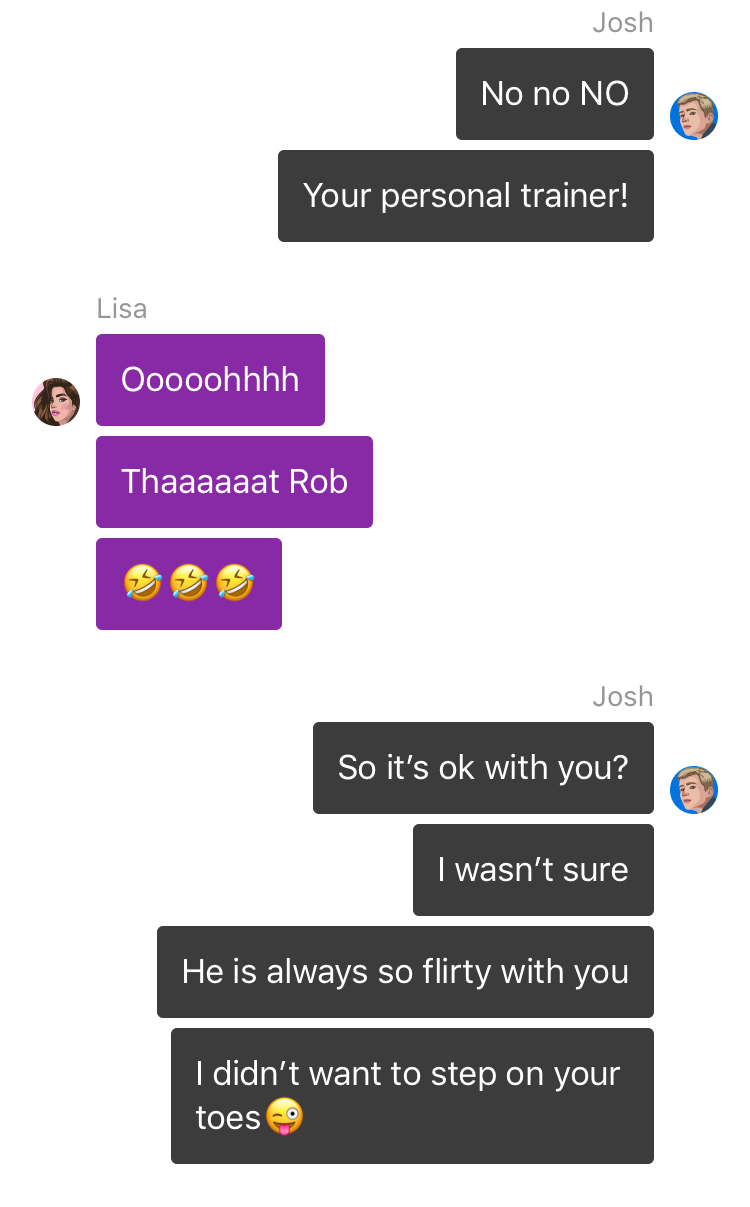The height and width of the screenshot is (1207, 750).
Task: Tap "He is always so flirty with you" bubble
Action: (x=405, y=972)
